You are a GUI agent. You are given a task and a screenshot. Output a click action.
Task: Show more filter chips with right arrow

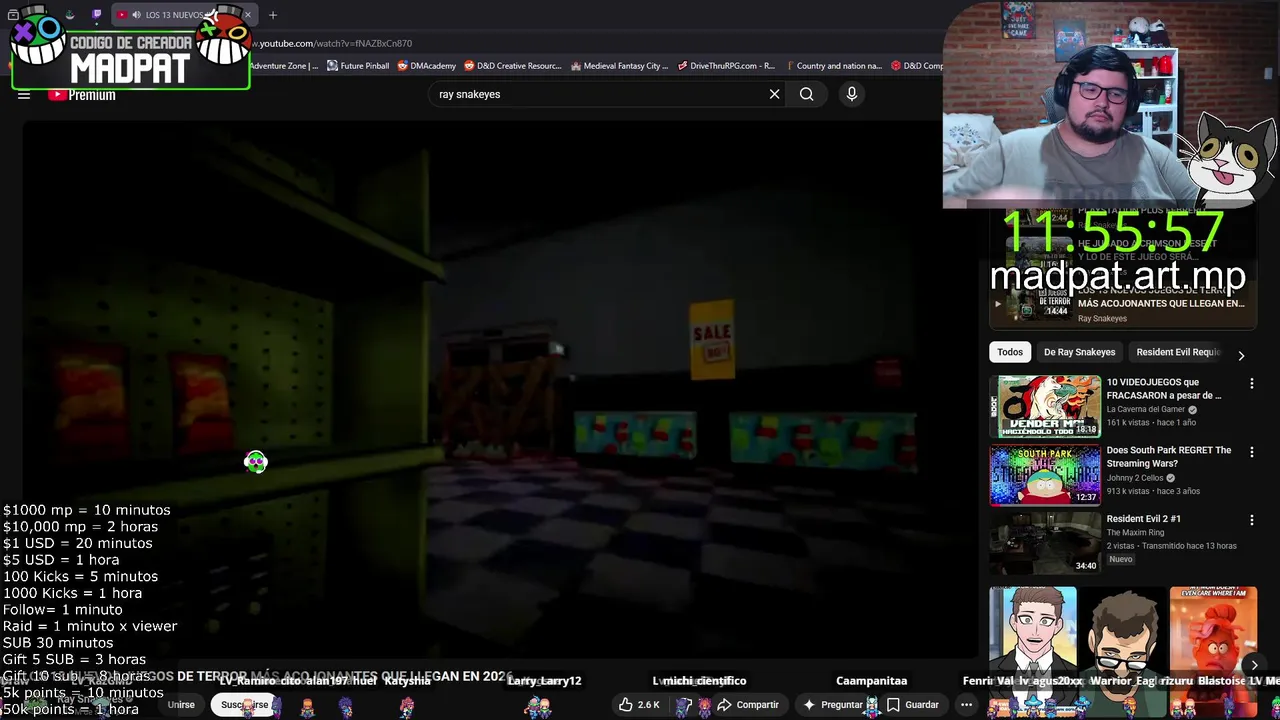point(1241,355)
